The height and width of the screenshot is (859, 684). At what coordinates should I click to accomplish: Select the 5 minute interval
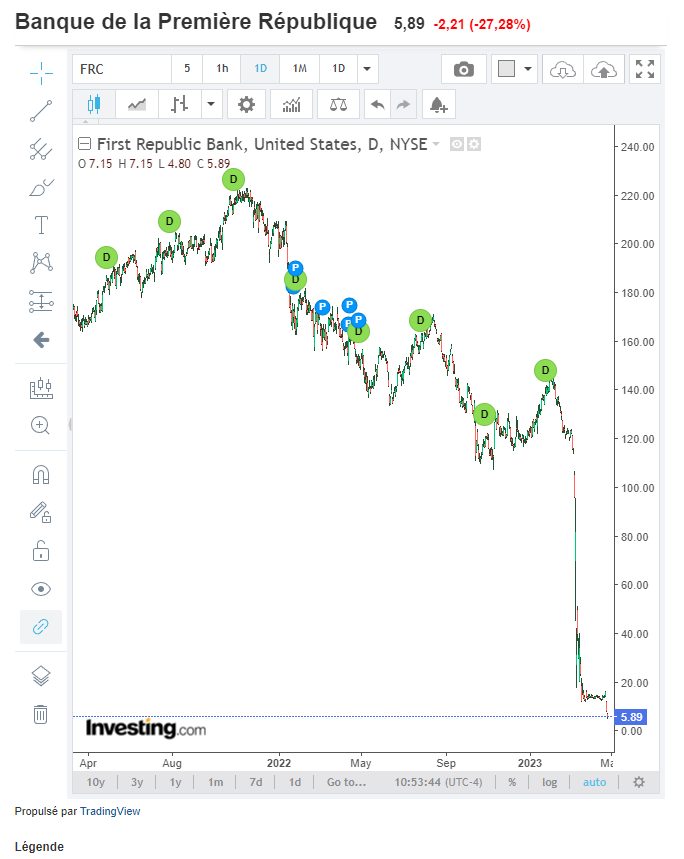pyautogui.click(x=187, y=69)
